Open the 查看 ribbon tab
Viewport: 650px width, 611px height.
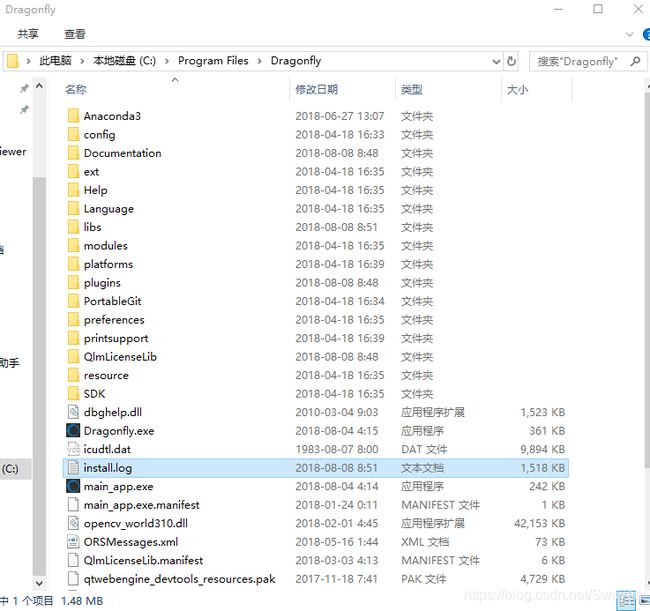75,34
